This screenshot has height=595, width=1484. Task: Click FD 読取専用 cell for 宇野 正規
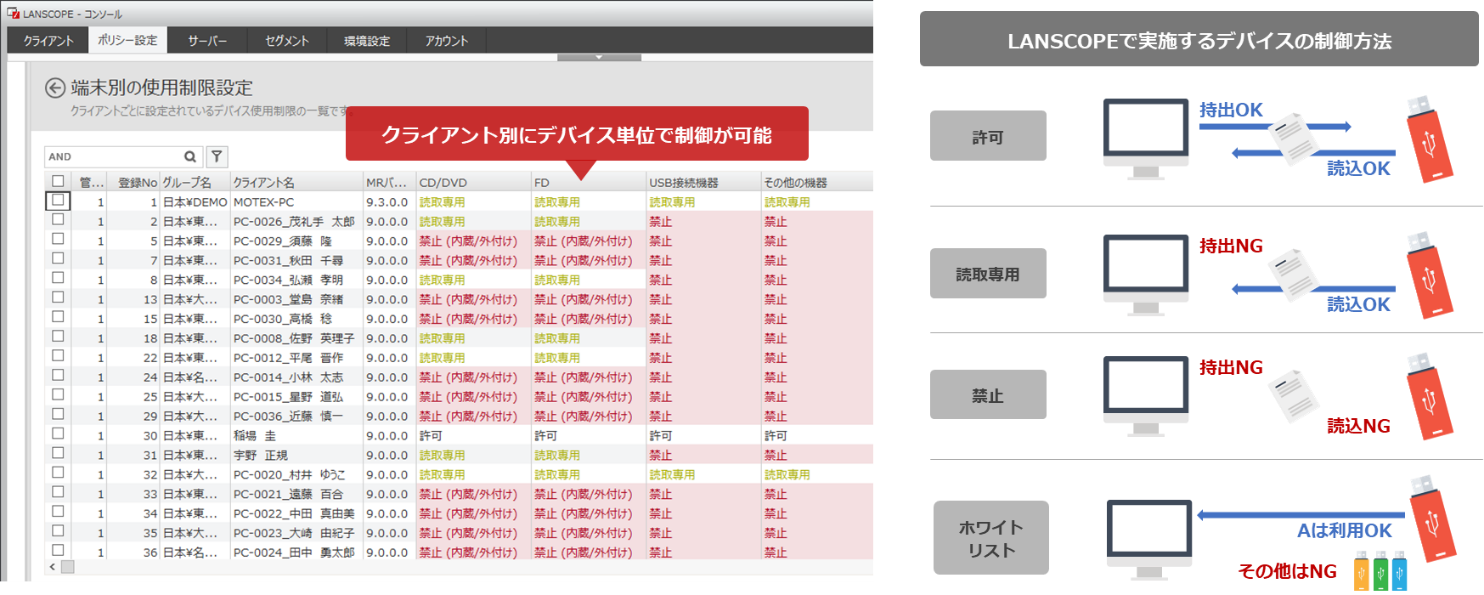pyautogui.click(x=557, y=456)
